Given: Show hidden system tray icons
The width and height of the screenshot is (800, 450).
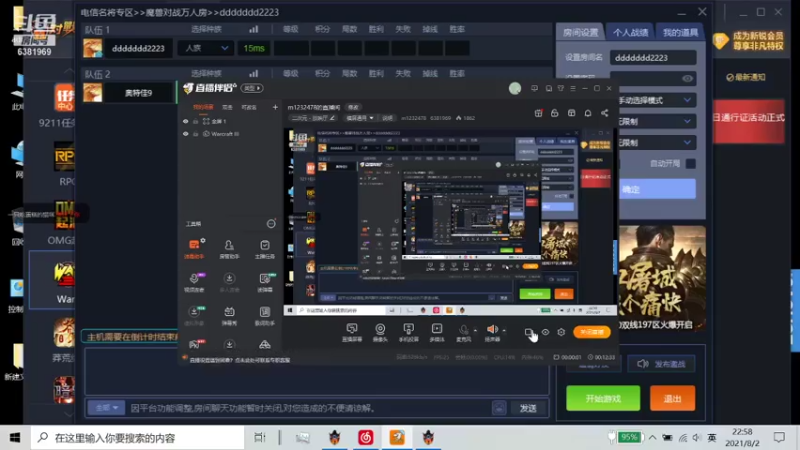Looking at the screenshot, I should click(652, 437).
